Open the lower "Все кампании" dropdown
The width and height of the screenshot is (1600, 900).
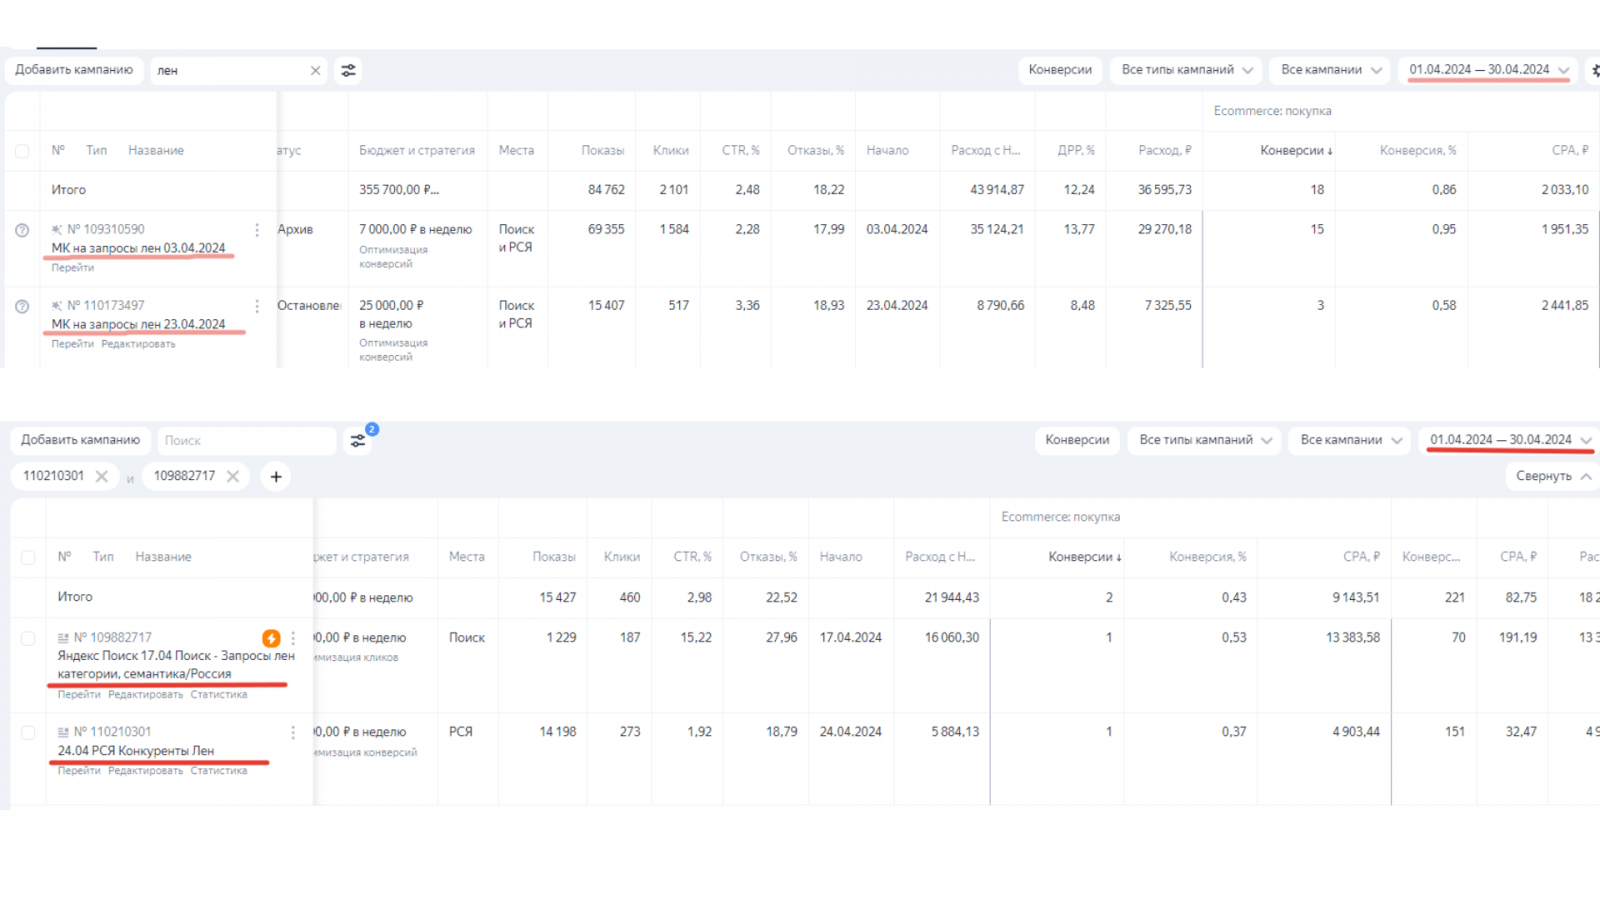tap(1351, 440)
